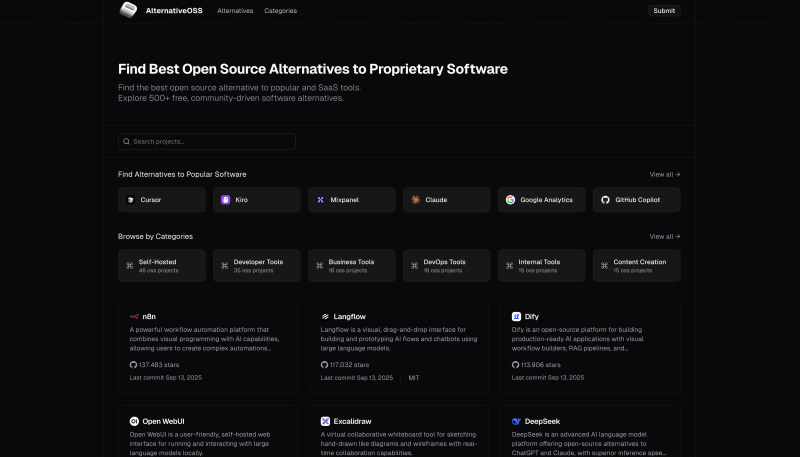Viewport: 800px width, 457px height.
Task: Click the AlternativeOSS logo icon
Action: click(x=128, y=10)
